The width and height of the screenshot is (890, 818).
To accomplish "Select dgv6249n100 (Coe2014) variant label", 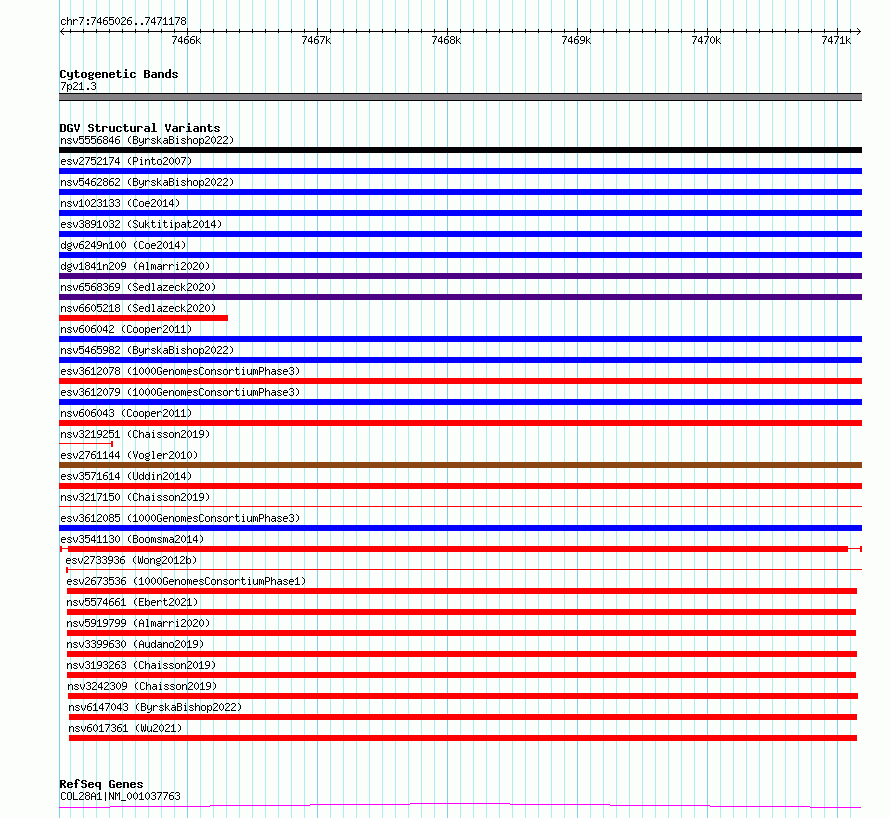I will [x=123, y=245].
